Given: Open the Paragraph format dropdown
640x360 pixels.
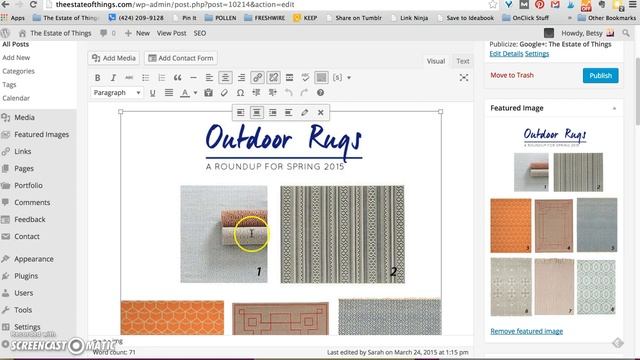Looking at the screenshot, I should tap(116, 93).
